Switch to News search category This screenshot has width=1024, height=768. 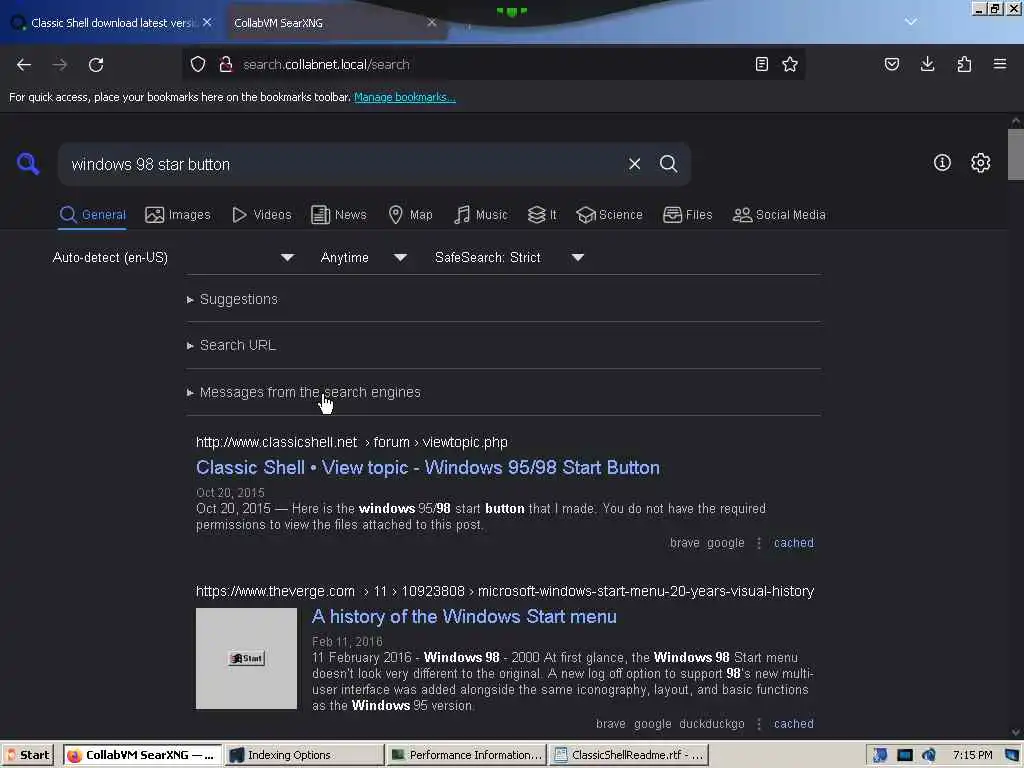(338, 215)
